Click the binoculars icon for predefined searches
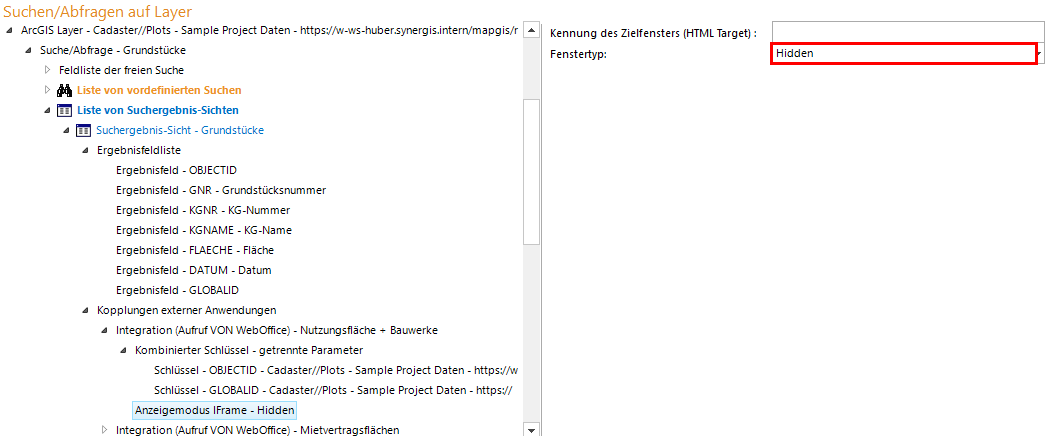 click(x=65, y=90)
